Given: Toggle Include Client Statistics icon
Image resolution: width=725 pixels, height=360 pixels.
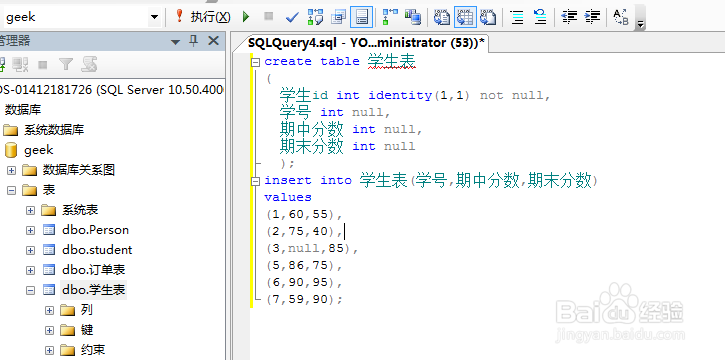Looking at the screenshot, I should 413,17.
